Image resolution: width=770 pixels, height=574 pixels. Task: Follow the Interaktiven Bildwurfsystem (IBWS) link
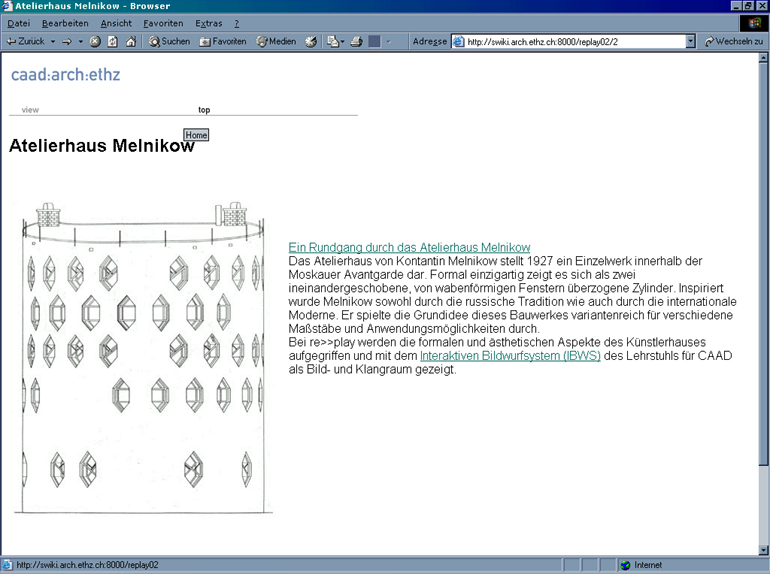point(510,356)
